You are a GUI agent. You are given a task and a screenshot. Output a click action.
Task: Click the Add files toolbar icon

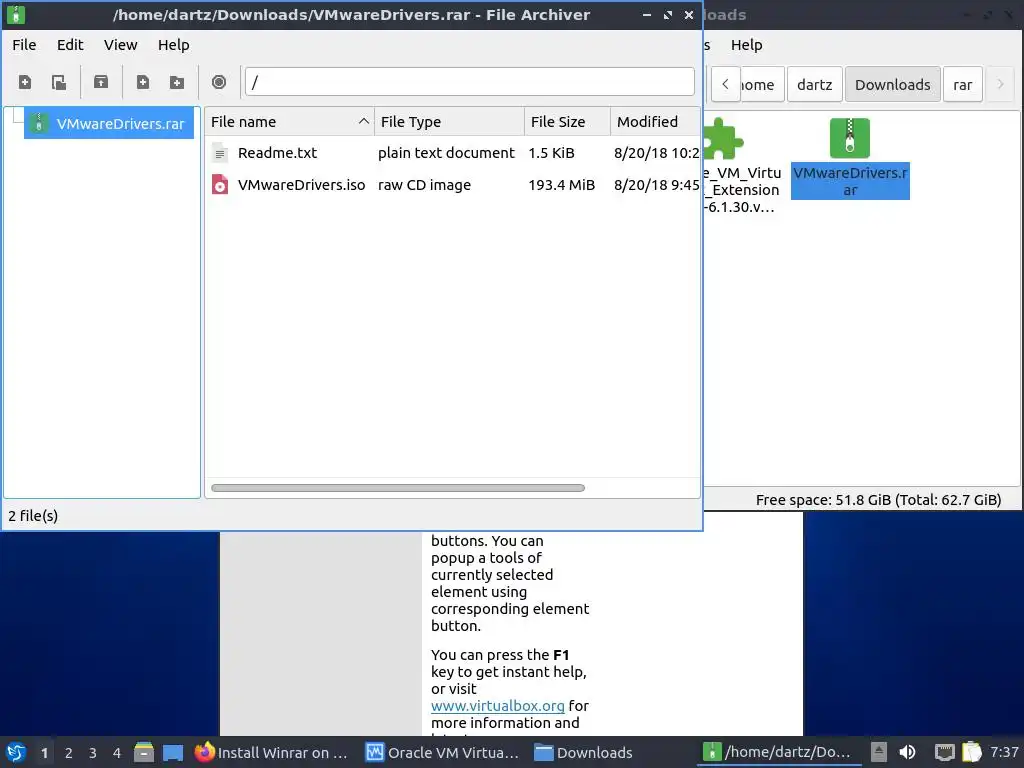pyautogui.click(x=142, y=82)
